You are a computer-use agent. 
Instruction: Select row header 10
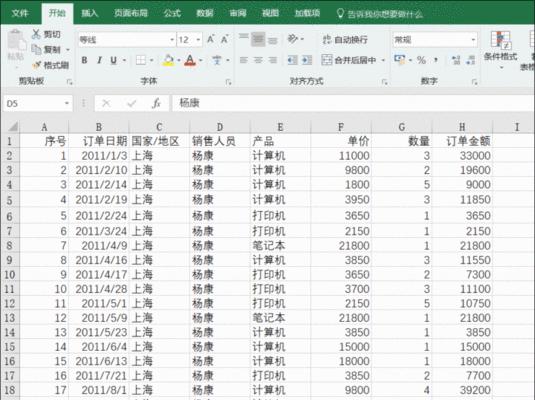10,274
